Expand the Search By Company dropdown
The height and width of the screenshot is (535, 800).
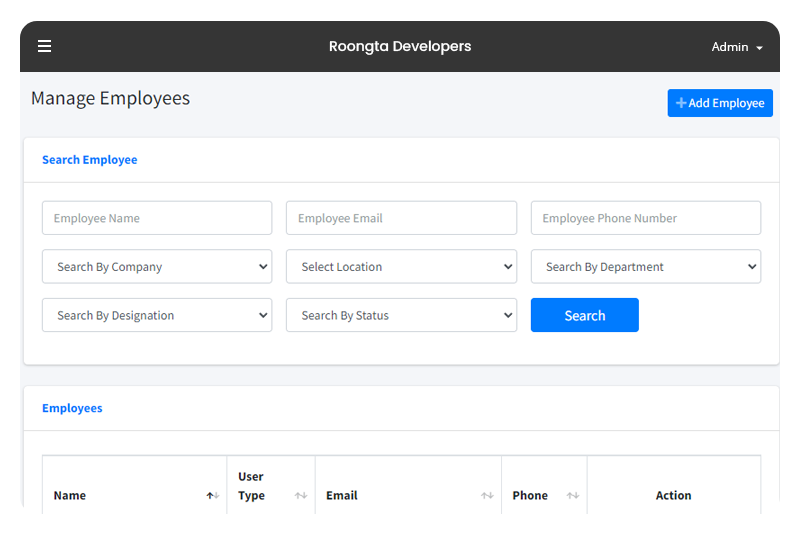click(x=157, y=267)
